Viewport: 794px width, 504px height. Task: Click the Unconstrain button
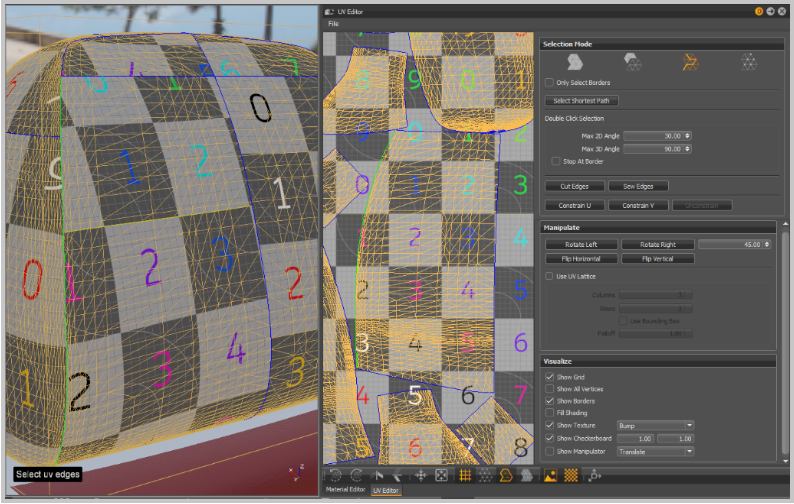pos(701,205)
